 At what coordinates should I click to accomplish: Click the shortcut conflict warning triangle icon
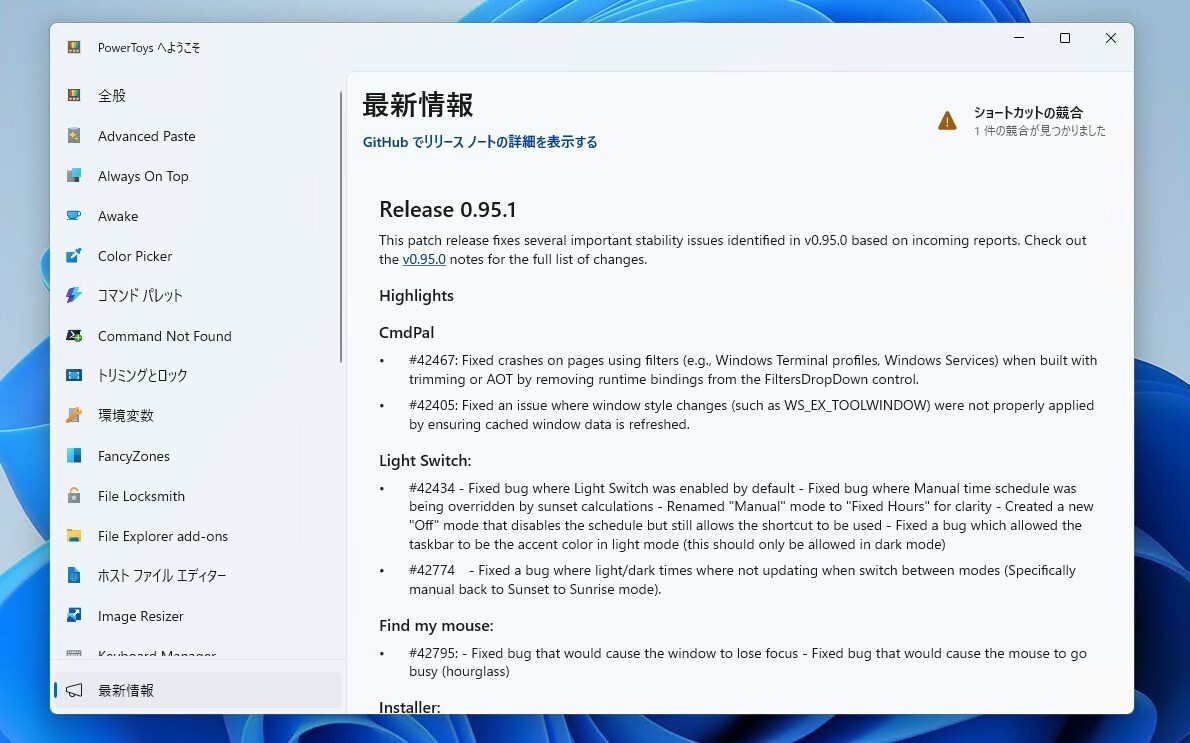coord(947,121)
